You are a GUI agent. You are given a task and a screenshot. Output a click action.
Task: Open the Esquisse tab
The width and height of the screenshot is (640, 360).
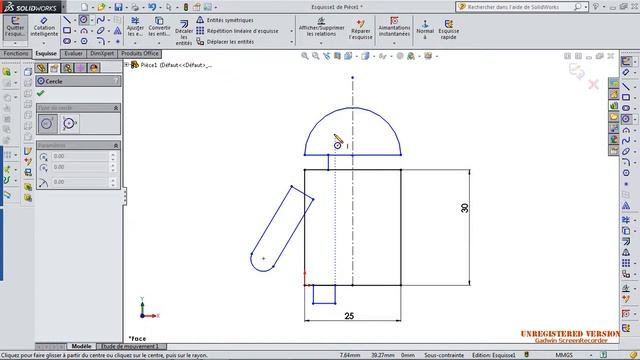click(x=46, y=53)
